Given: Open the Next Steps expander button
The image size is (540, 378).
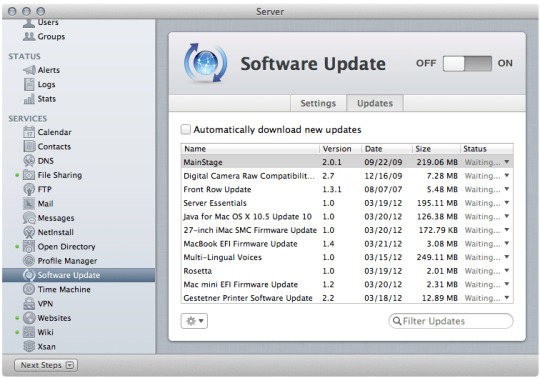Looking at the screenshot, I should pos(46,365).
